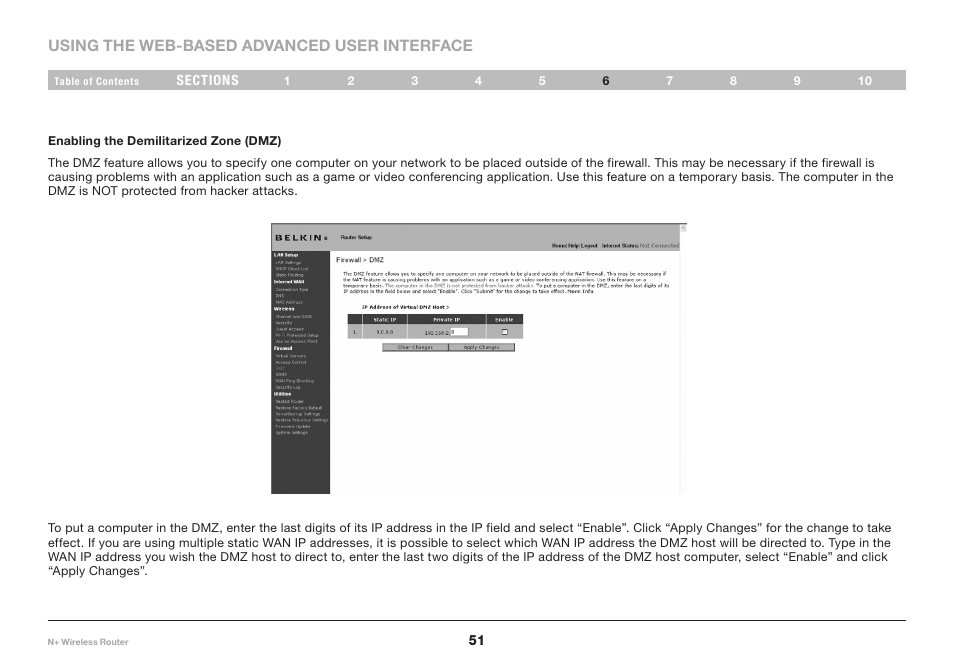
Task: Open Restore Factory Default in sidebar
Action: tap(299, 408)
